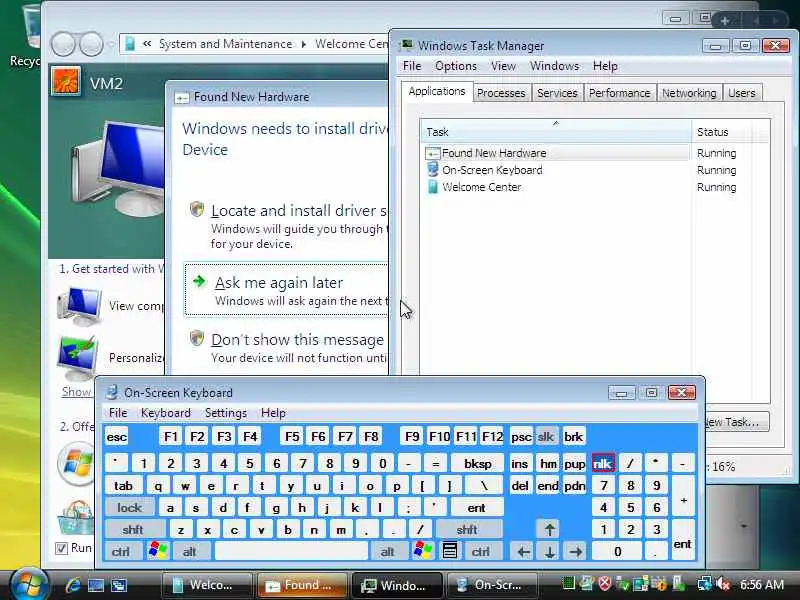
Task: Click shield icon beside Don't show this message
Action: coord(196,337)
